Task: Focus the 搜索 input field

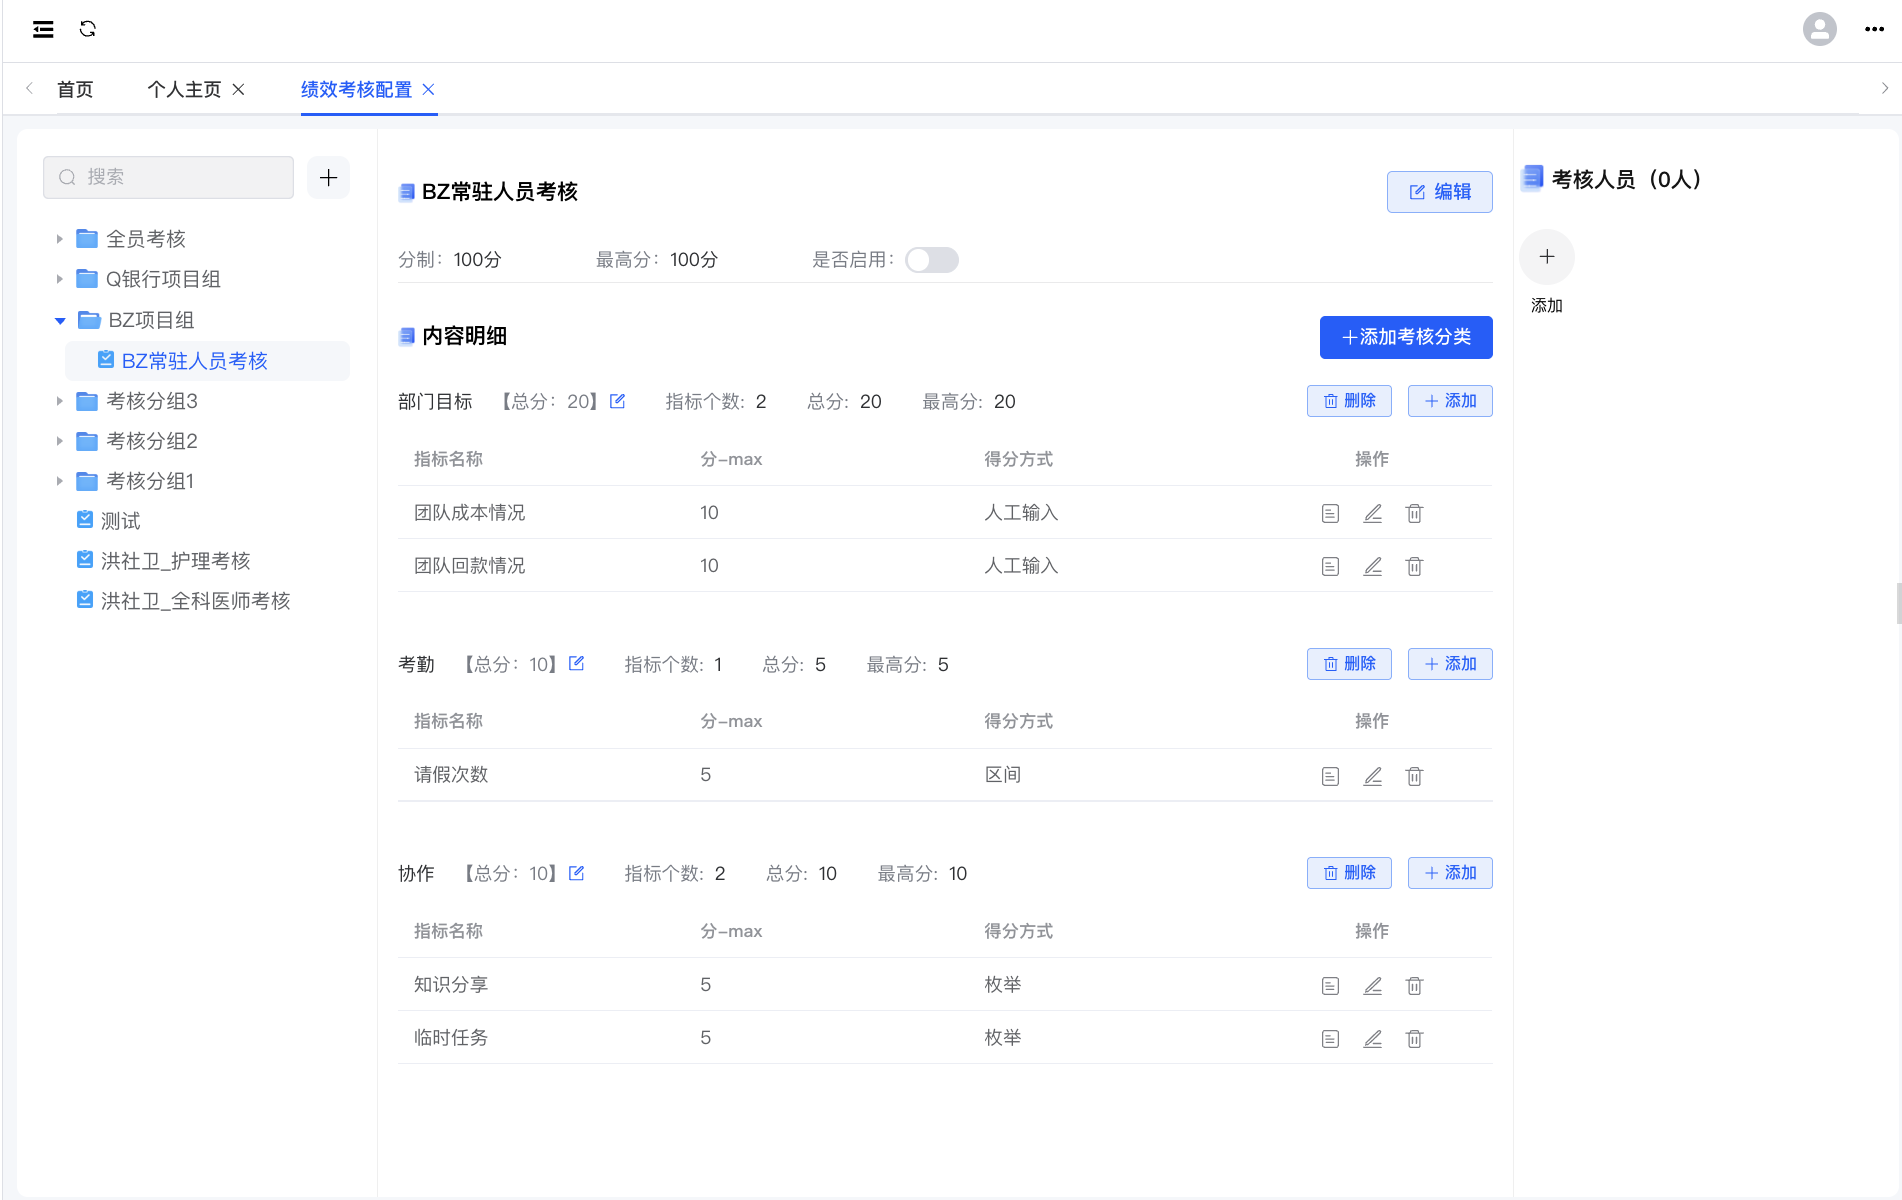Action: click(x=168, y=177)
